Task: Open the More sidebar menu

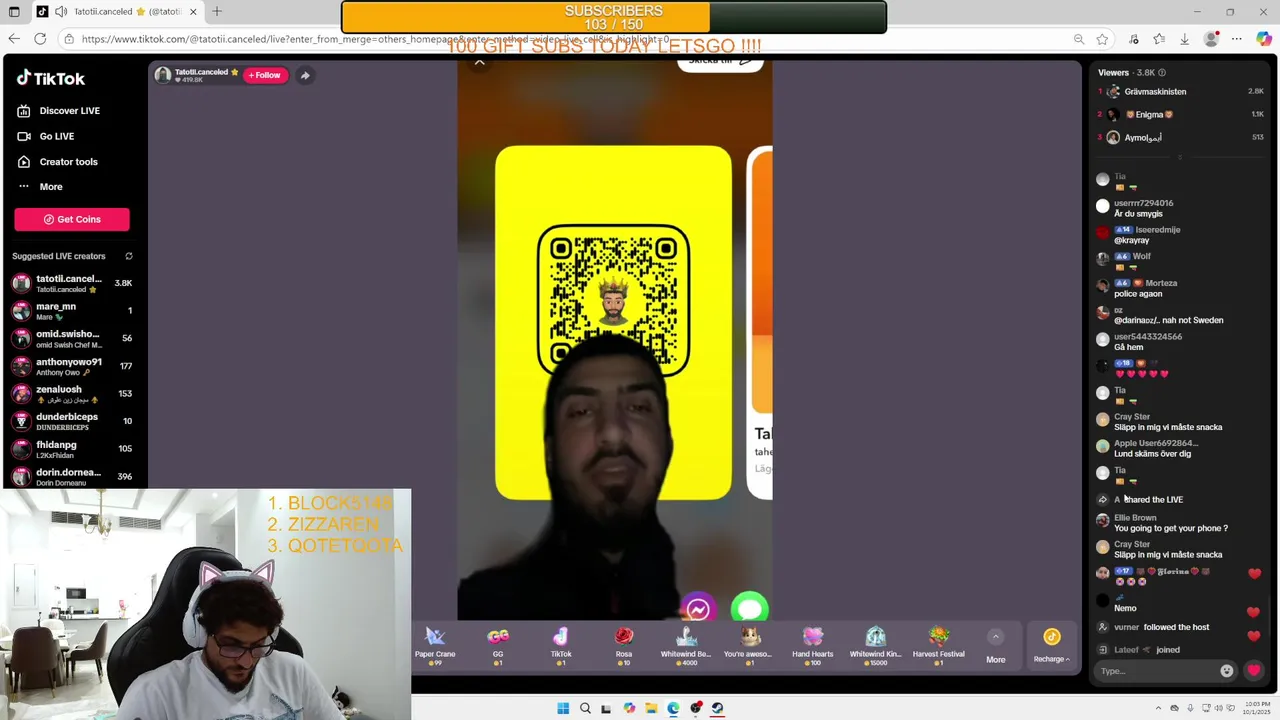Action: (40, 187)
